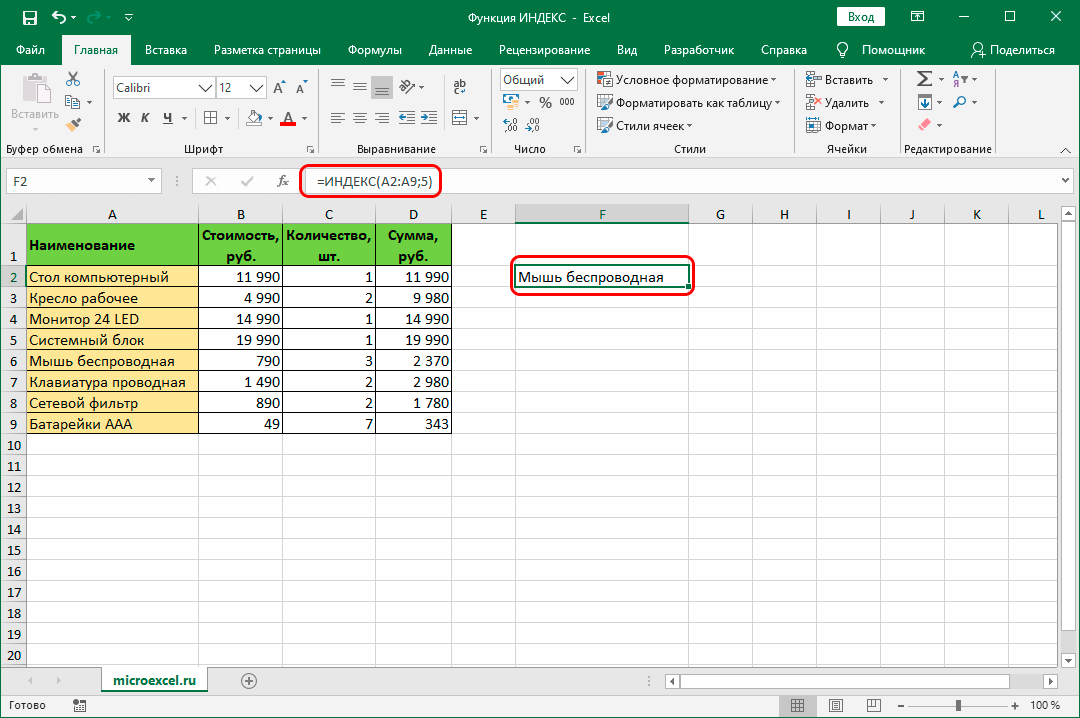1080x718 pixels.
Task: Click the Cut scissors icon
Action: click(x=73, y=79)
